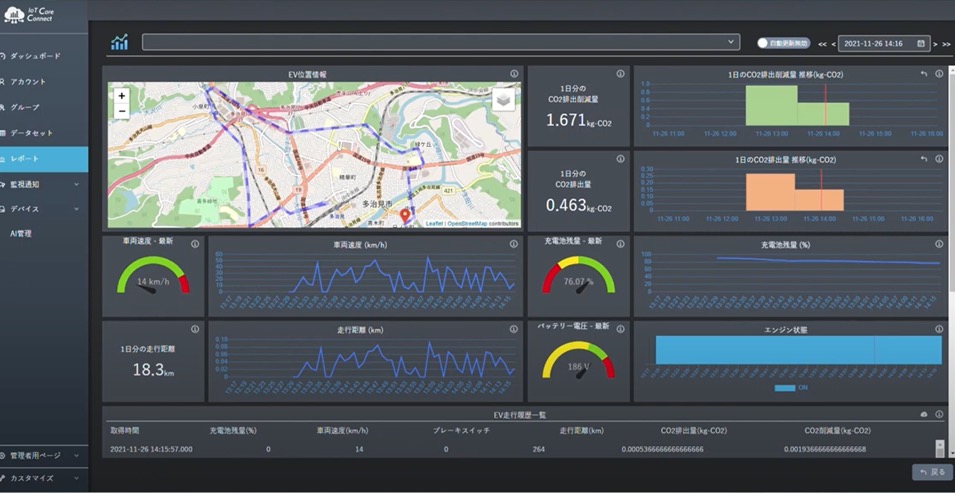Image resolution: width=955 pixels, height=500 pixels.
Task: Toggle the 自動更新無効 auto-refresh switch
Action: (765, 43)
